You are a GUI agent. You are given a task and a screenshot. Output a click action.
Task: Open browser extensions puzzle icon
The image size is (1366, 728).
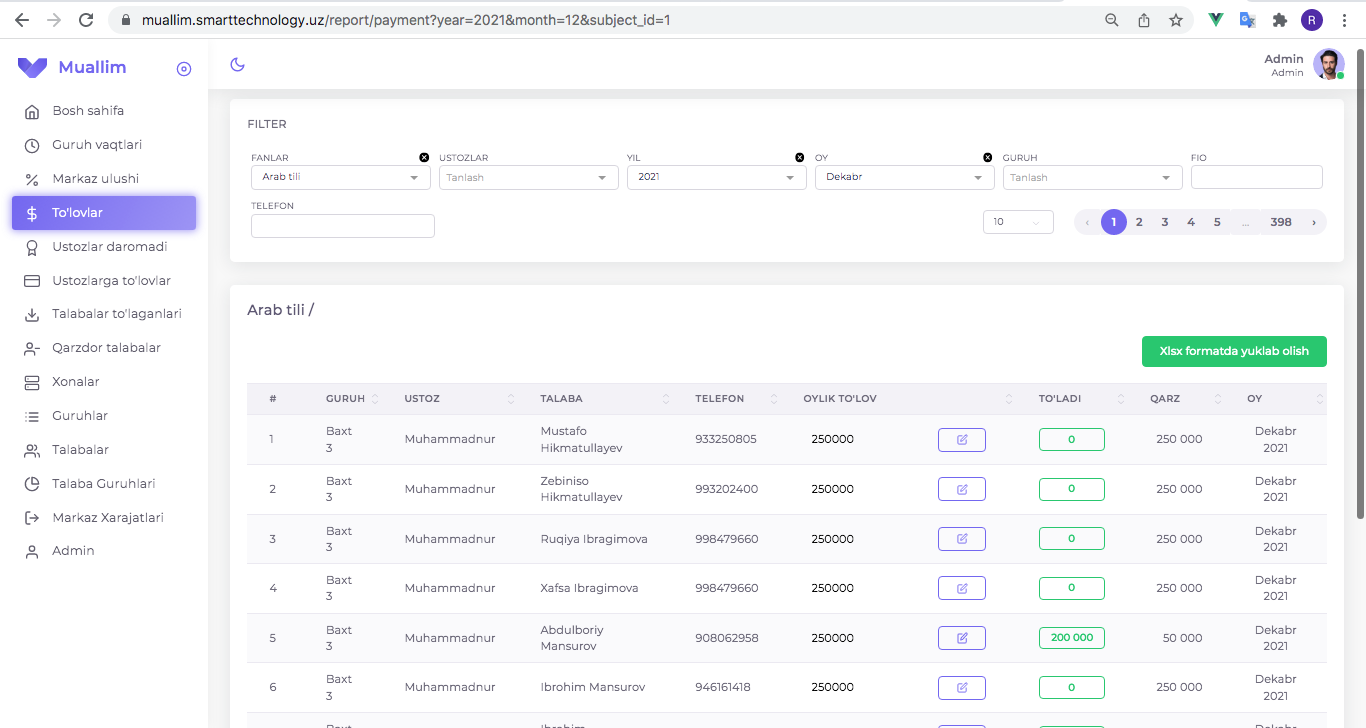pos(1279,20)
